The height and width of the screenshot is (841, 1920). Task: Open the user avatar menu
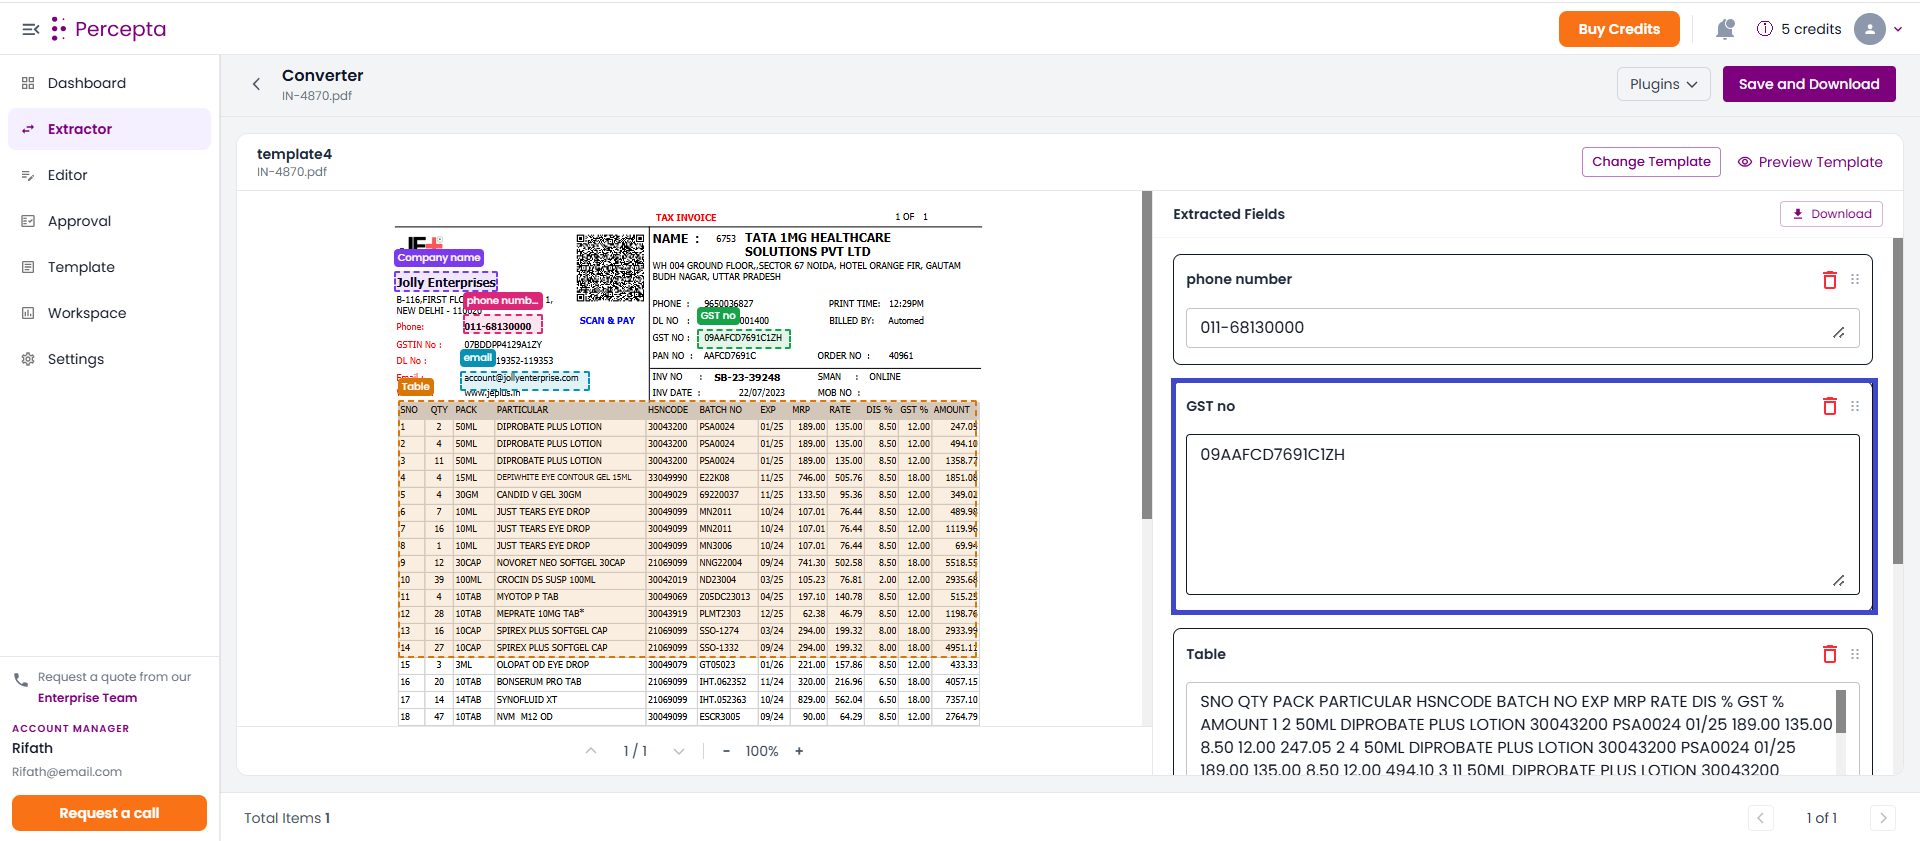[1870, 29]
